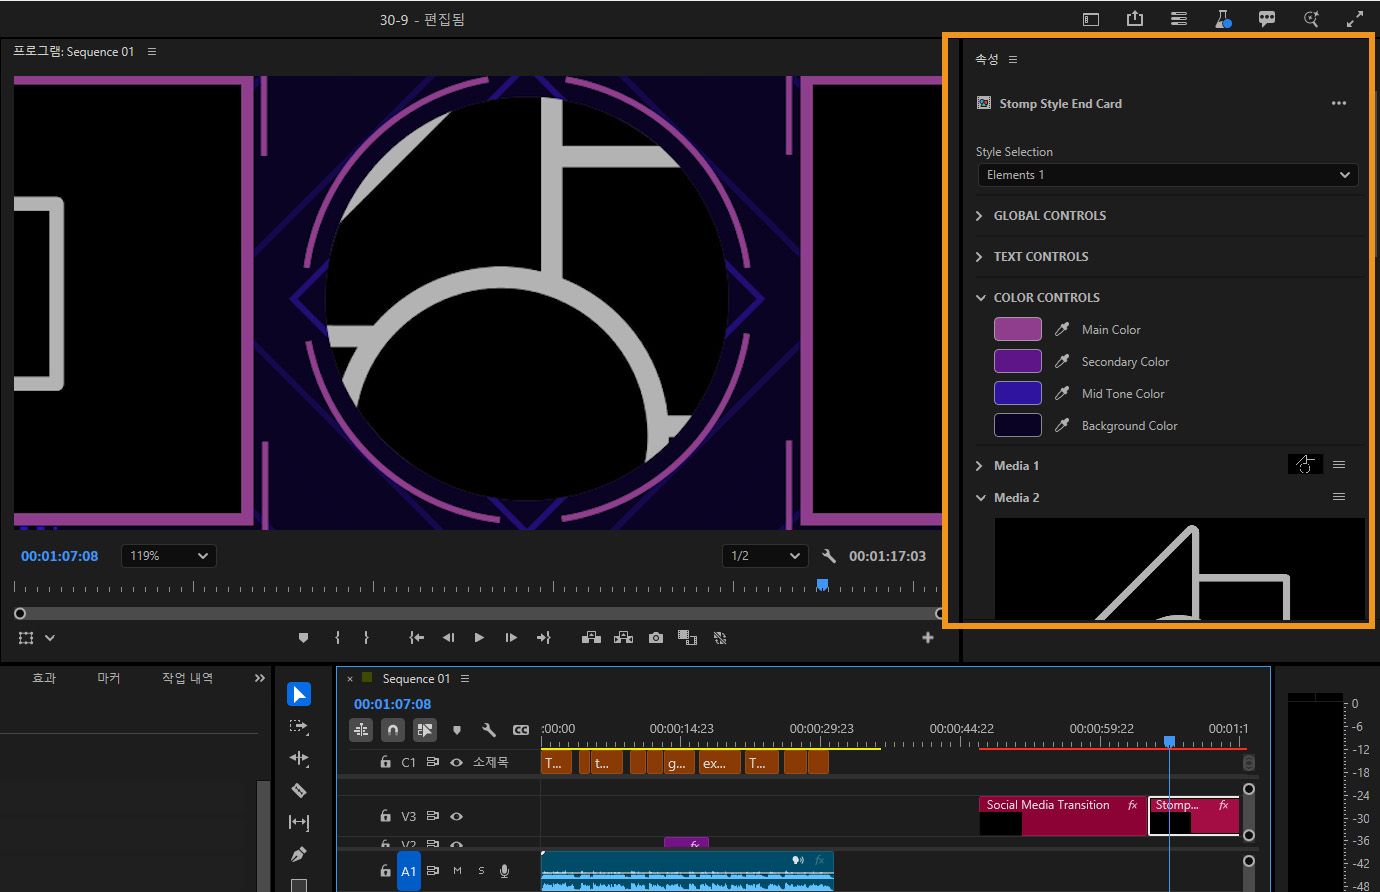Click the Secondary Color swatch

[x=1017, y=361]
